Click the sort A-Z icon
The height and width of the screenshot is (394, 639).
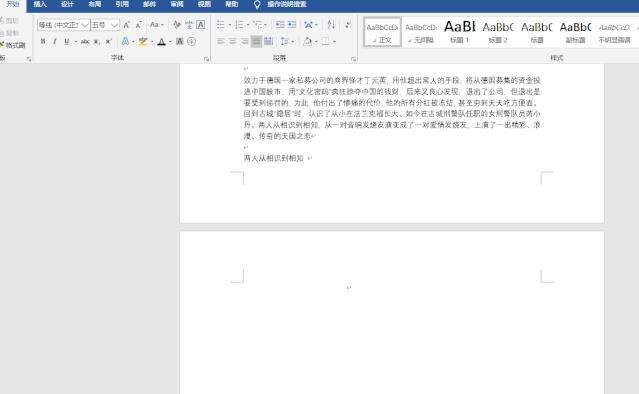(331, 25)
